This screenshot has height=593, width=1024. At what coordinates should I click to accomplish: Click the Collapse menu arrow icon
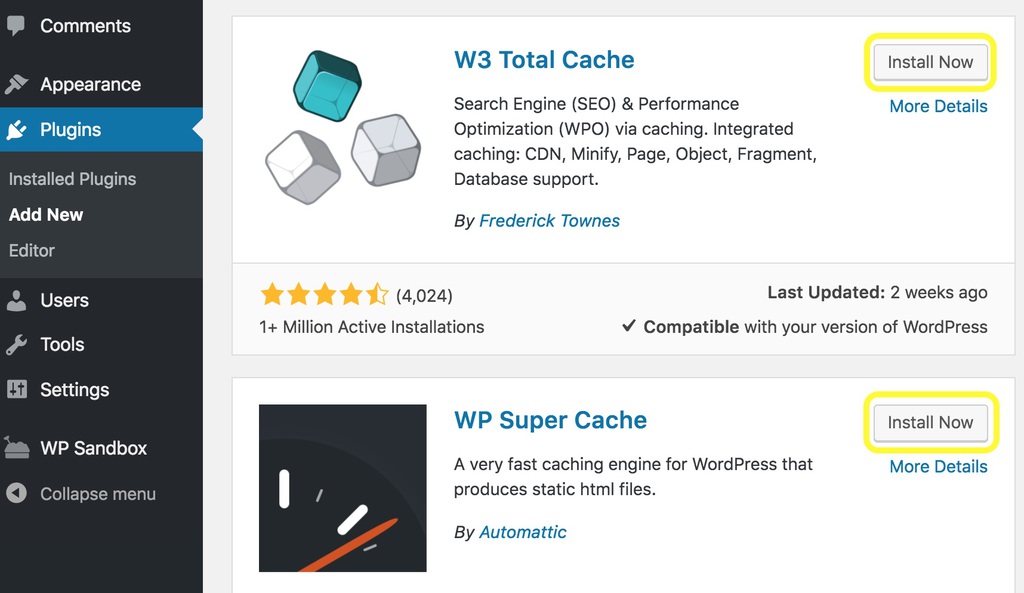pyautogui.click(x=16, y=493)
